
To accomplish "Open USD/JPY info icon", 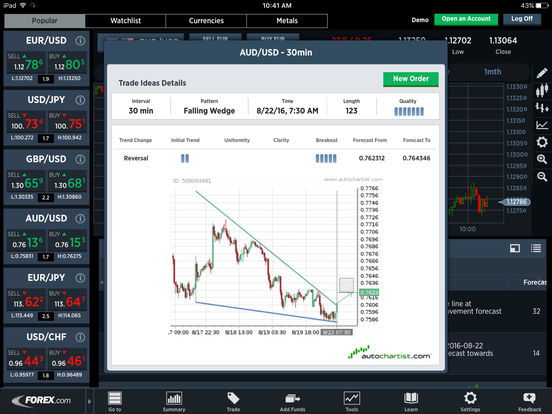I will [x=80, y=100].
